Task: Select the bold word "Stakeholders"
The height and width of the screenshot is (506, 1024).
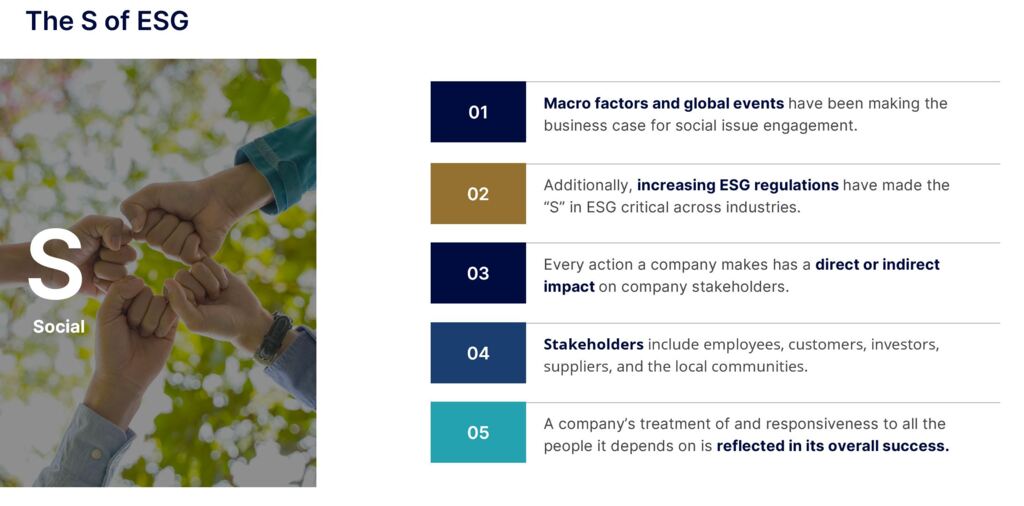Action: click(x=593, y=344)
